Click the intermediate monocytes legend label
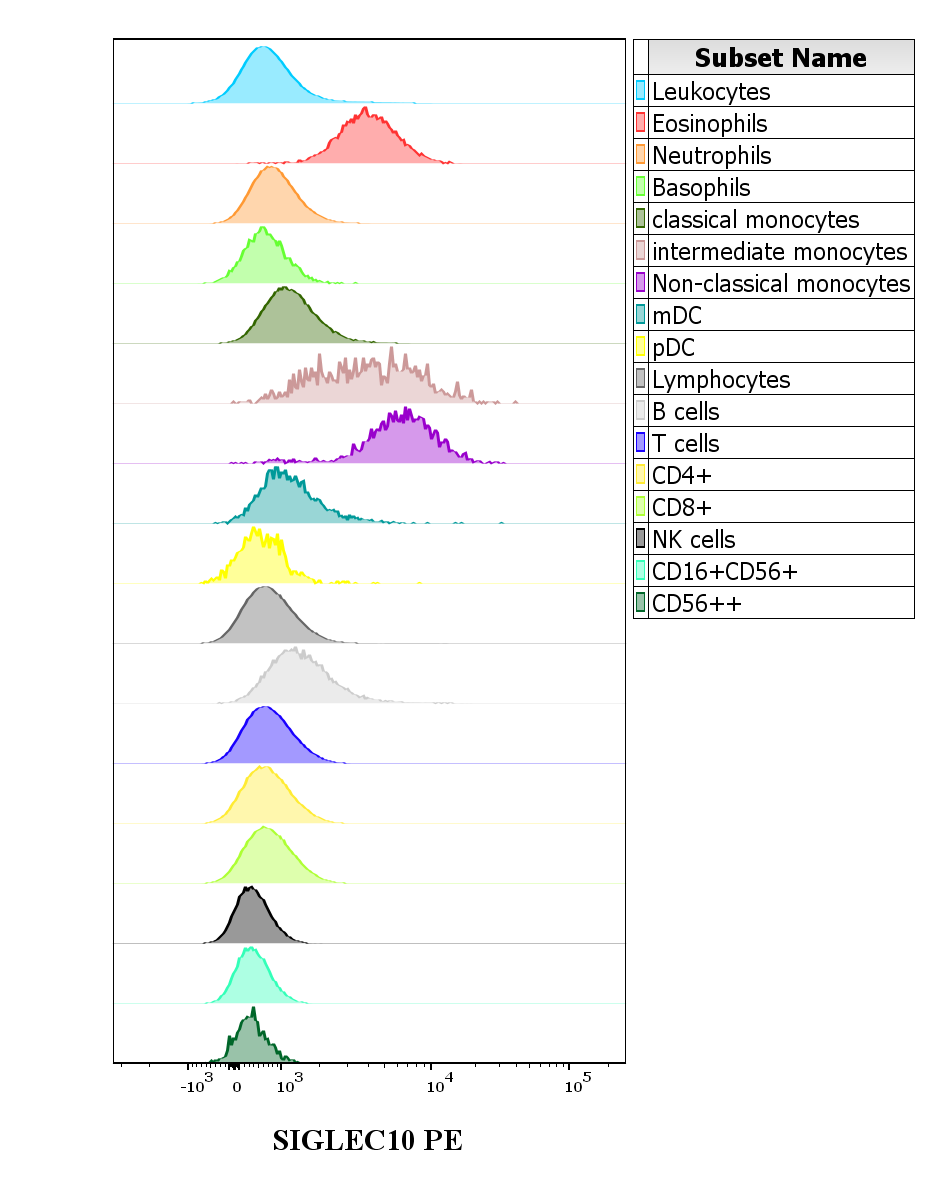935x1186 pixels. (x=779, y=251)
